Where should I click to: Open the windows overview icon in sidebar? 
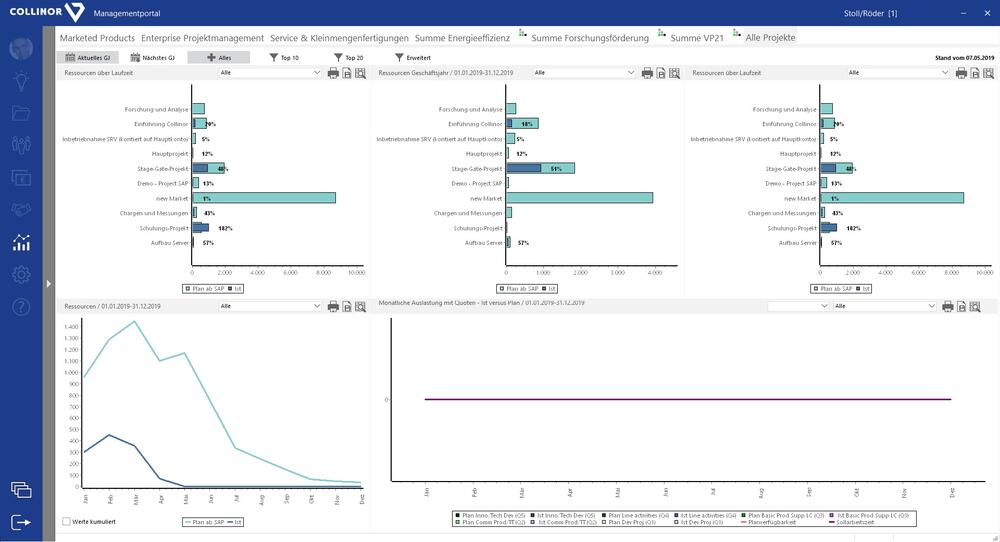pyautogui.click(x=21, y=489)
